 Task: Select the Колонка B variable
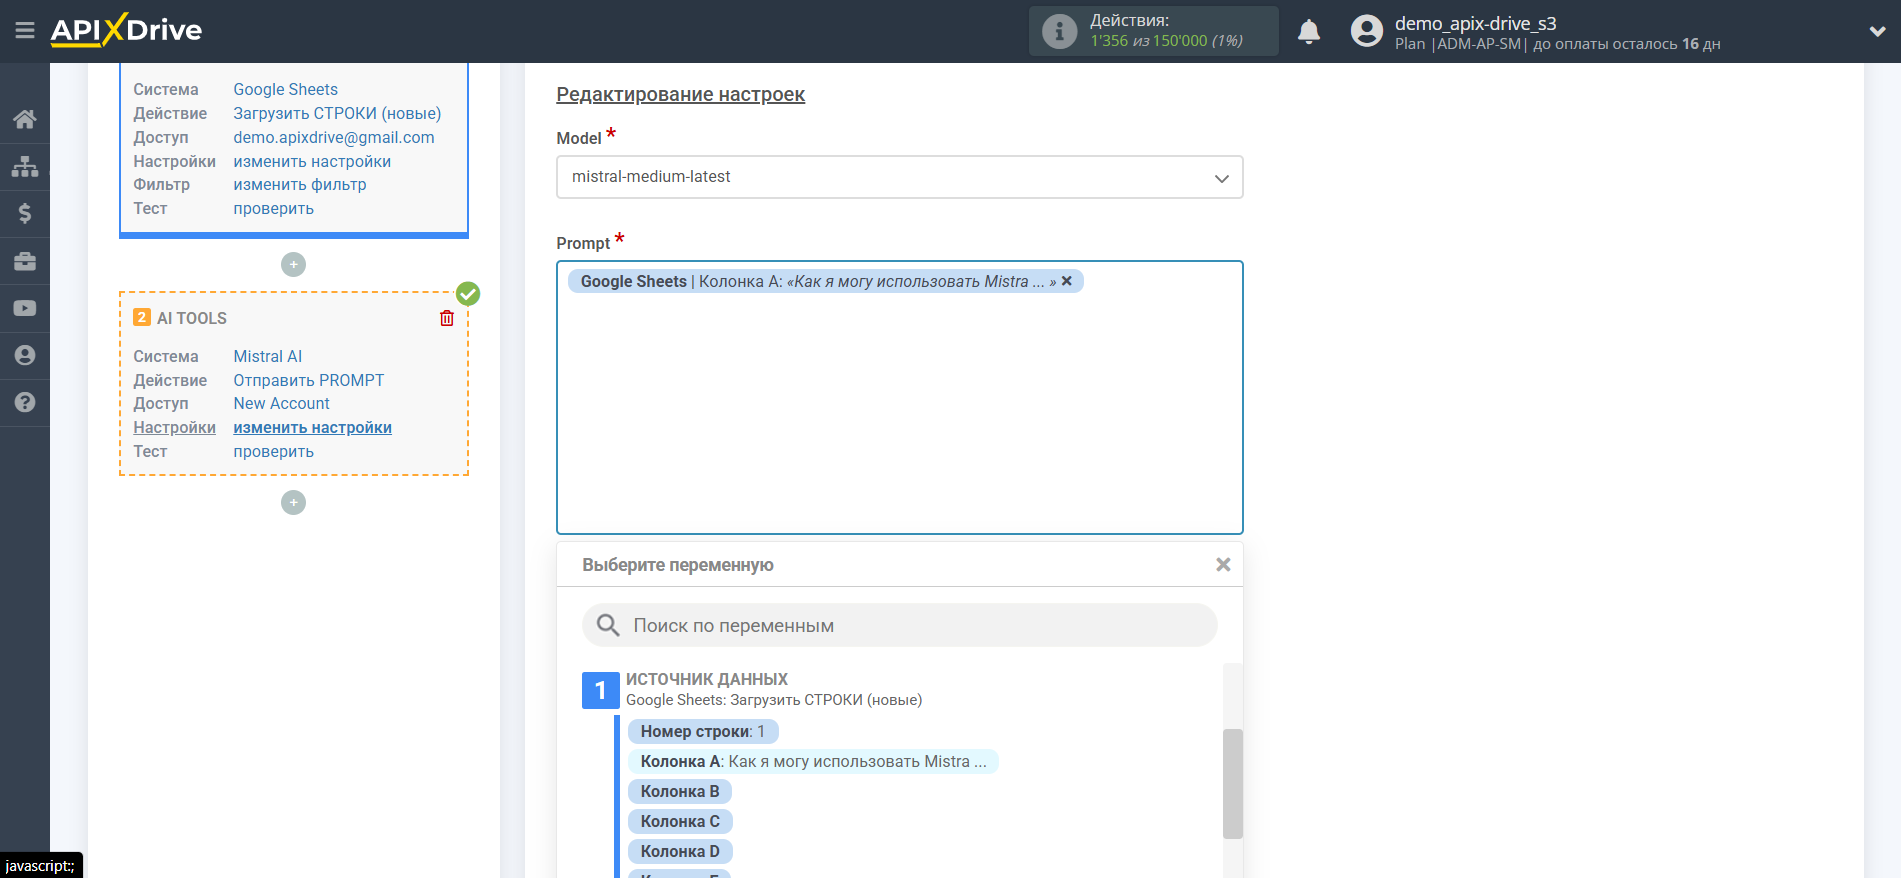(680, 791)
